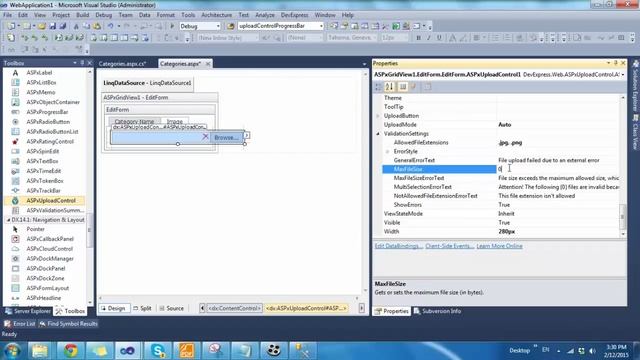Open the Toolbox window options dropdown arrow
640x360 pixels.
click(75, 63)
